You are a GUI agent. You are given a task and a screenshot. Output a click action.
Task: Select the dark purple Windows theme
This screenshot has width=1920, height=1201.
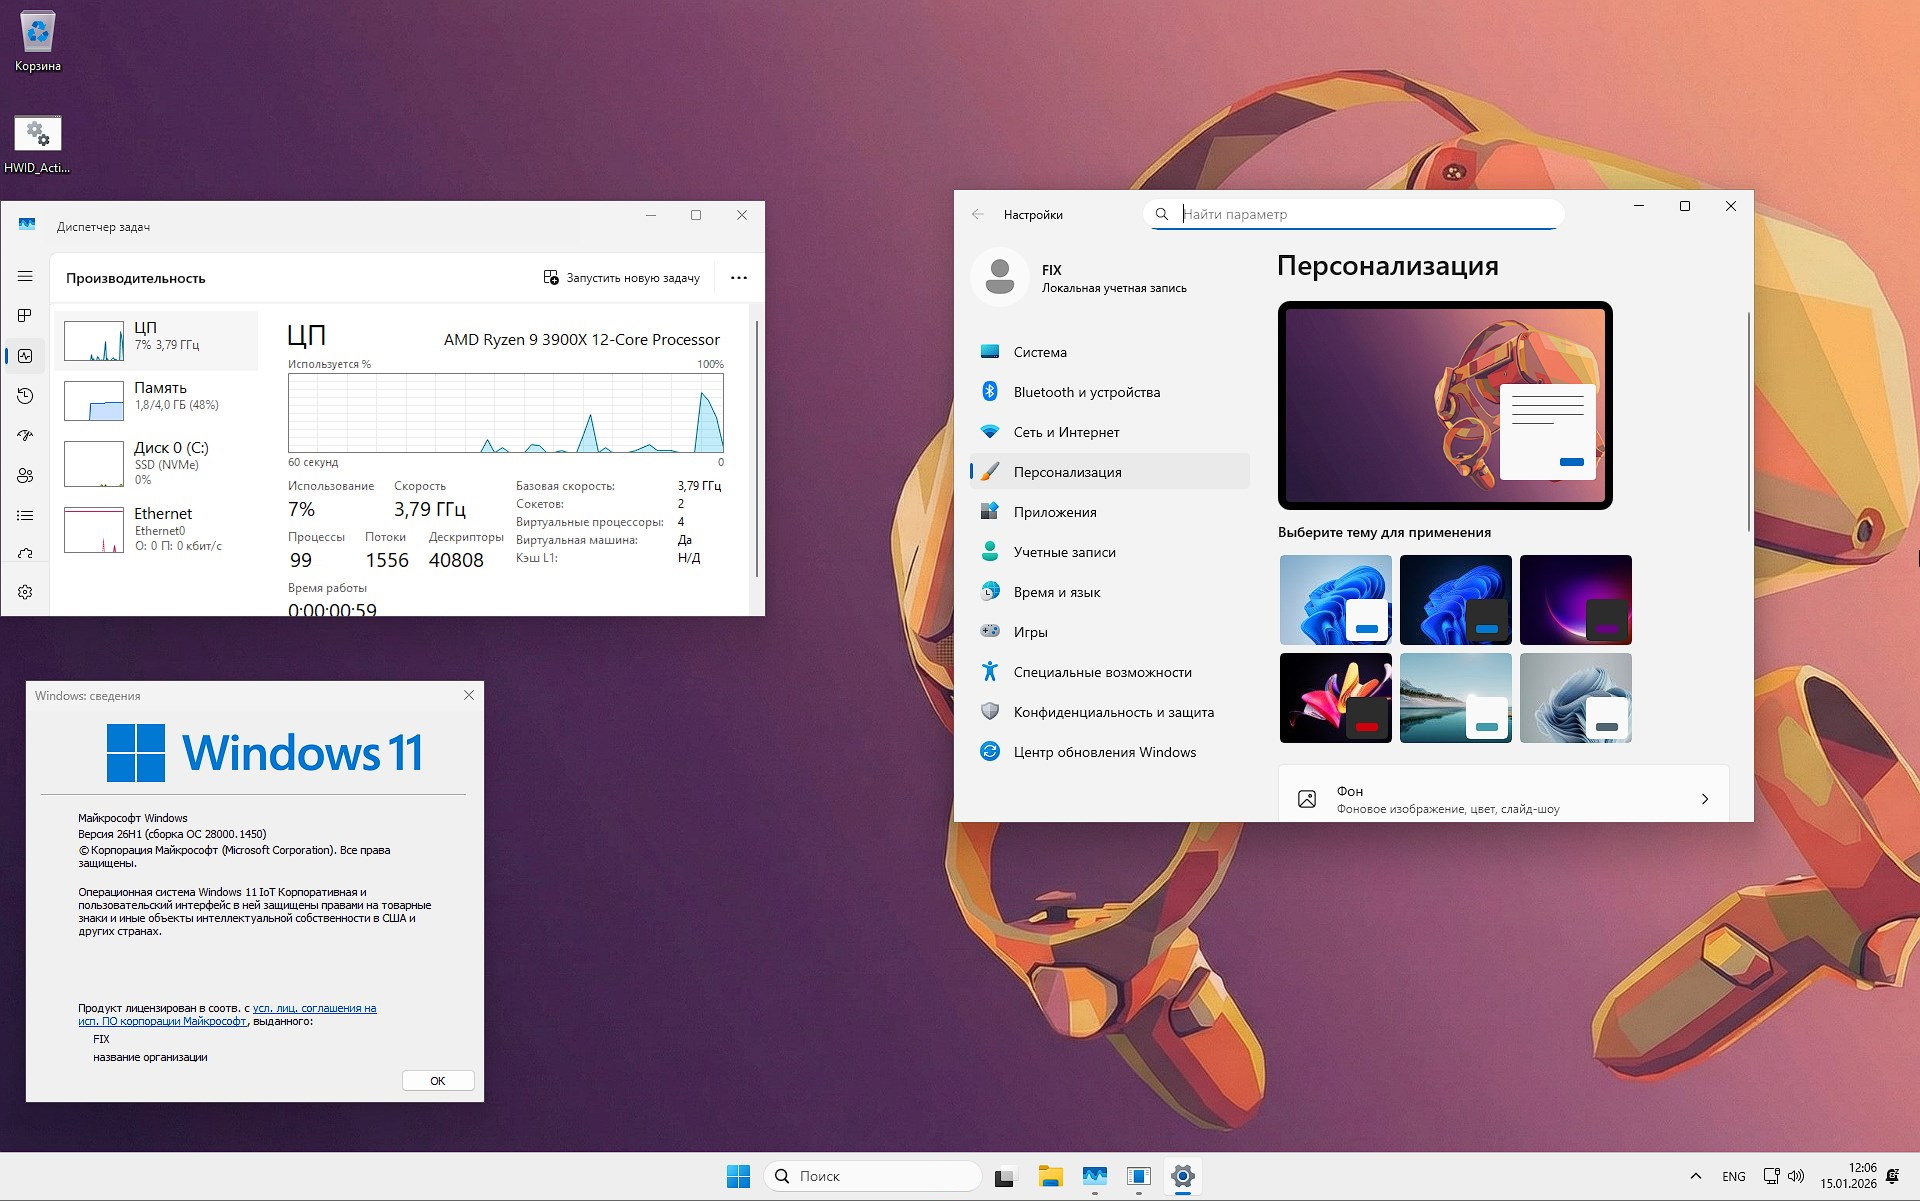(x=1575, y=599)
